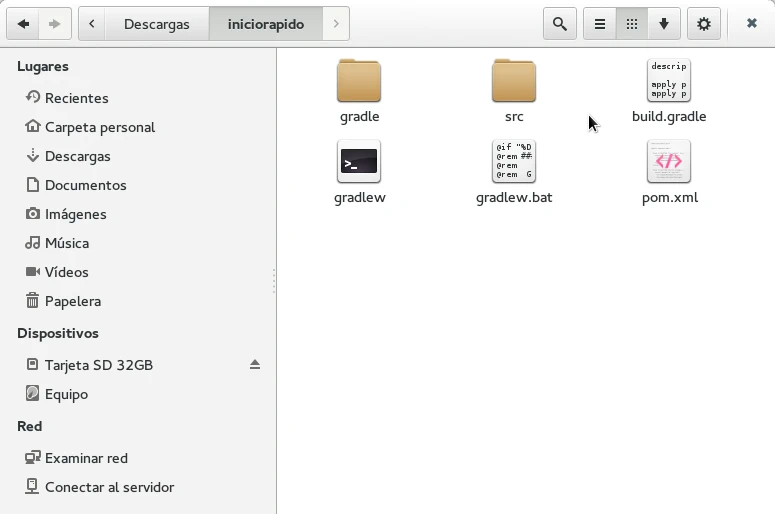Go to Papelera in the sidebar

coord(72,301)
